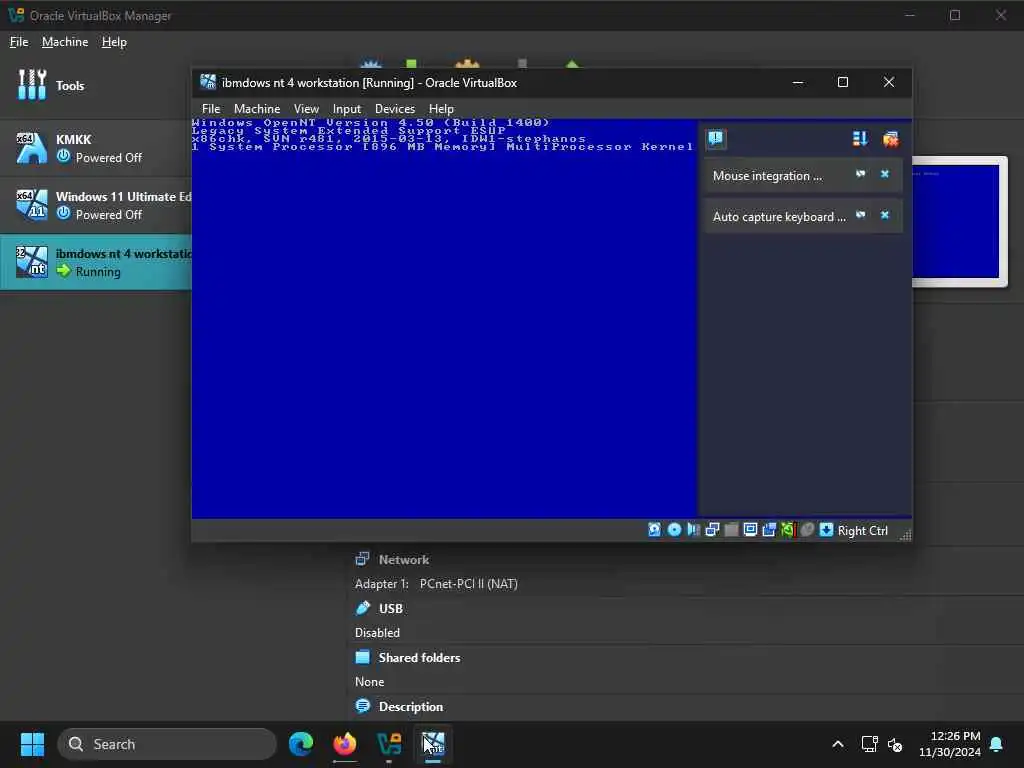Click the Right Ctrl host key label

click(863, 530)
